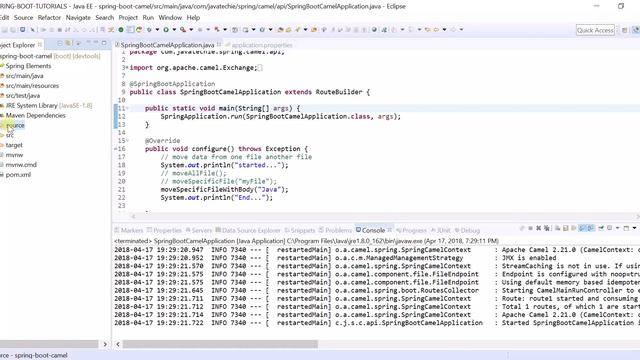Screen dimensions: 640x360
Task: Terminate the console process with stop icon
Action: coord(531,228)
